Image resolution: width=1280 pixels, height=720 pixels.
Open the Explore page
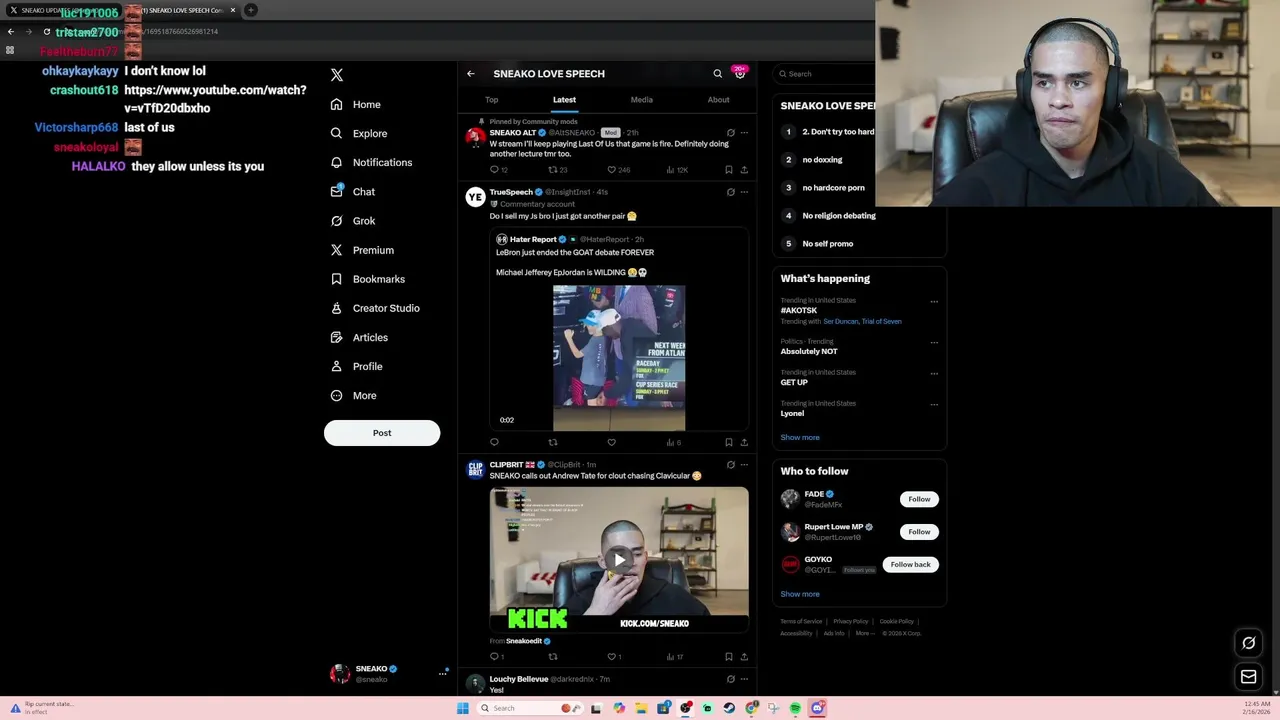358,133
